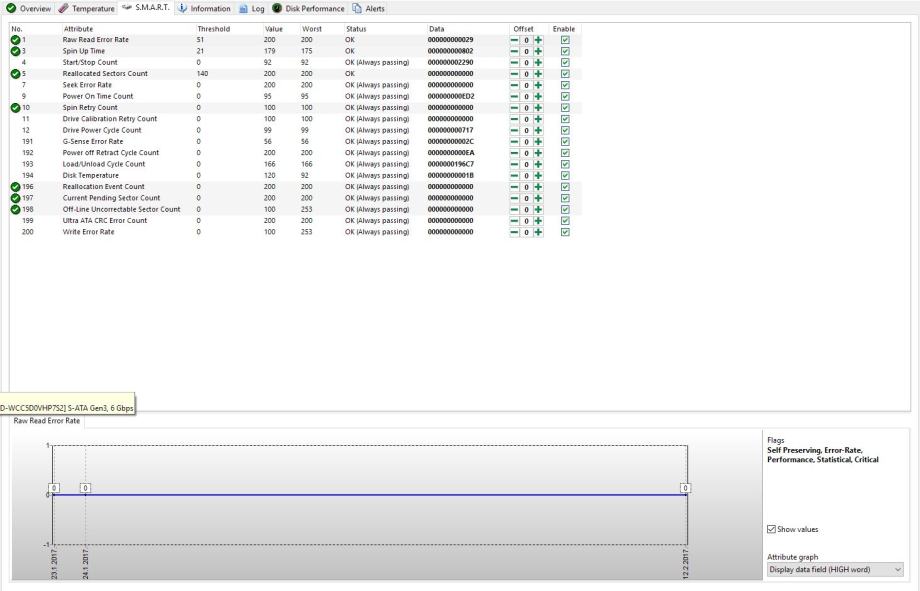
Task: Toggle Enable checkbox for Write Error Rate
Action: [x=565, y=232]
